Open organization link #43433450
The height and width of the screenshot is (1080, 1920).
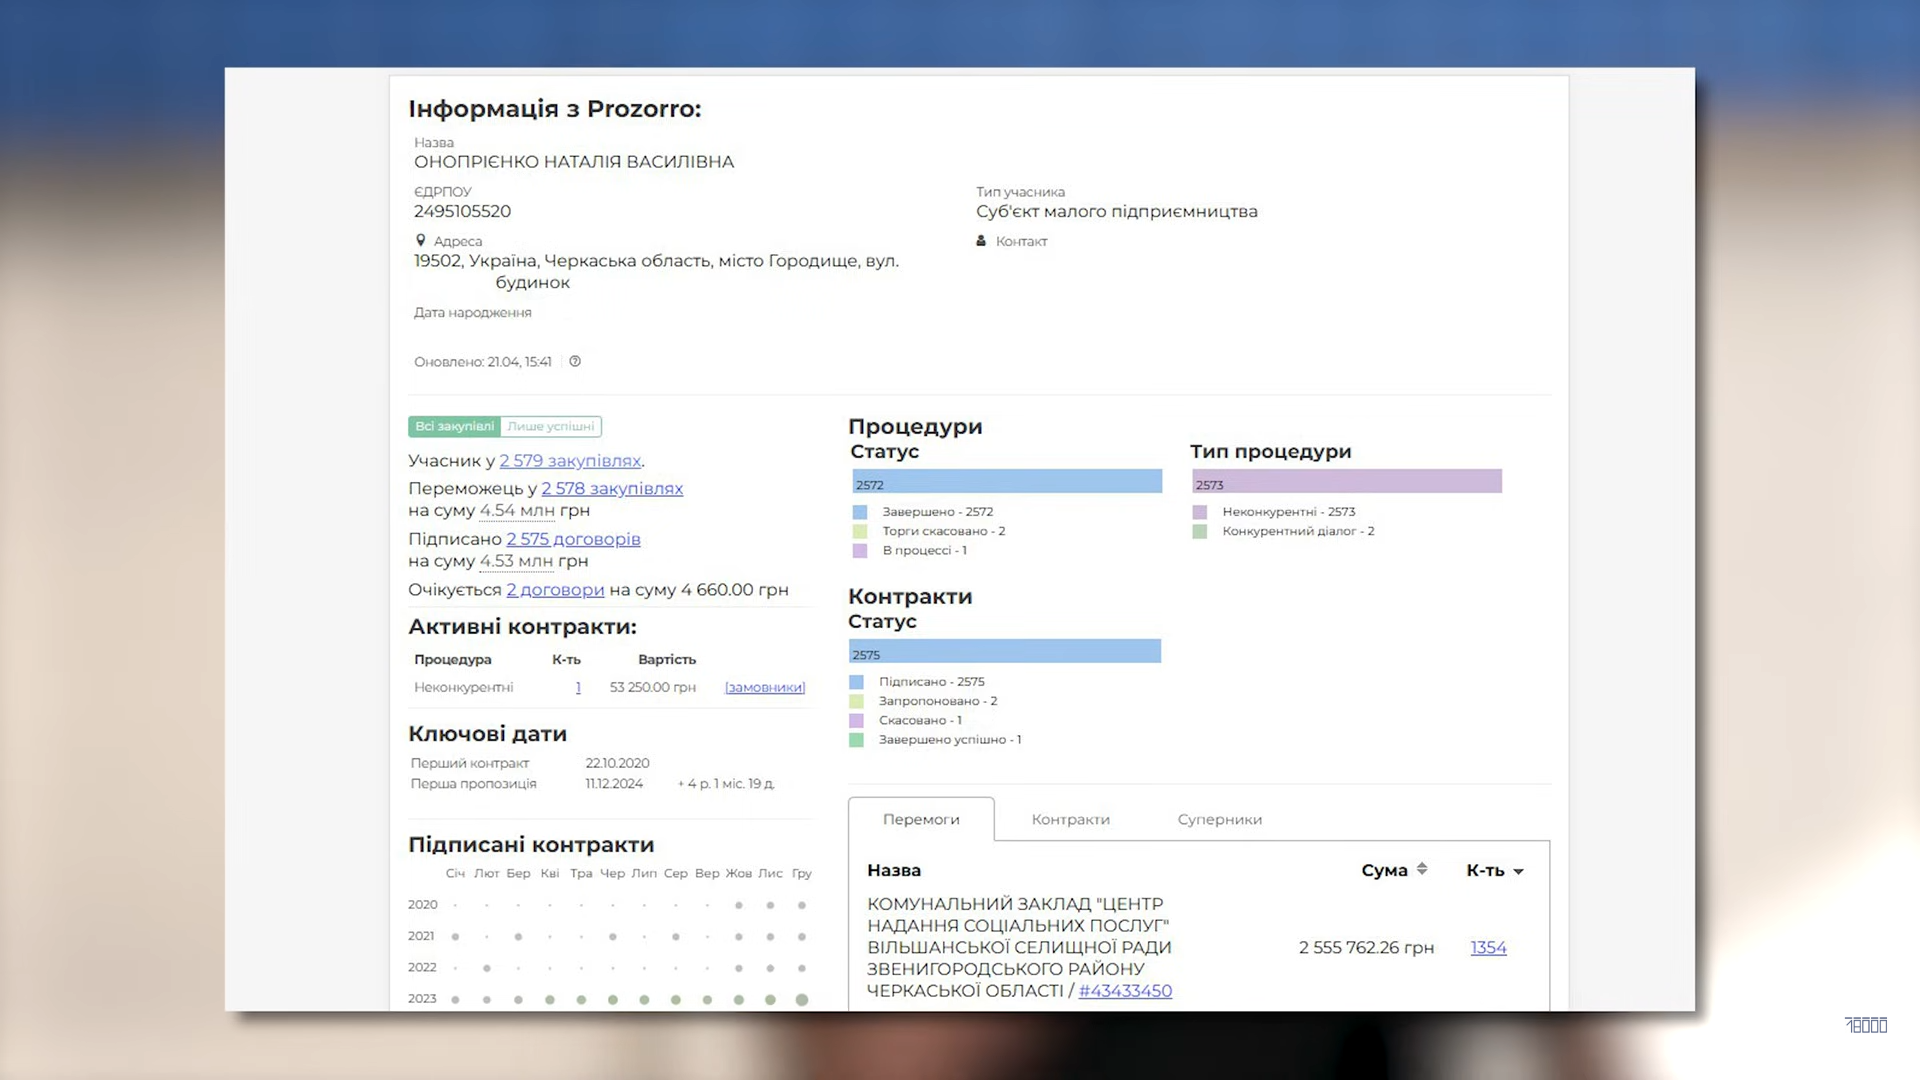pyautogui.click(x=1125, y=991)
